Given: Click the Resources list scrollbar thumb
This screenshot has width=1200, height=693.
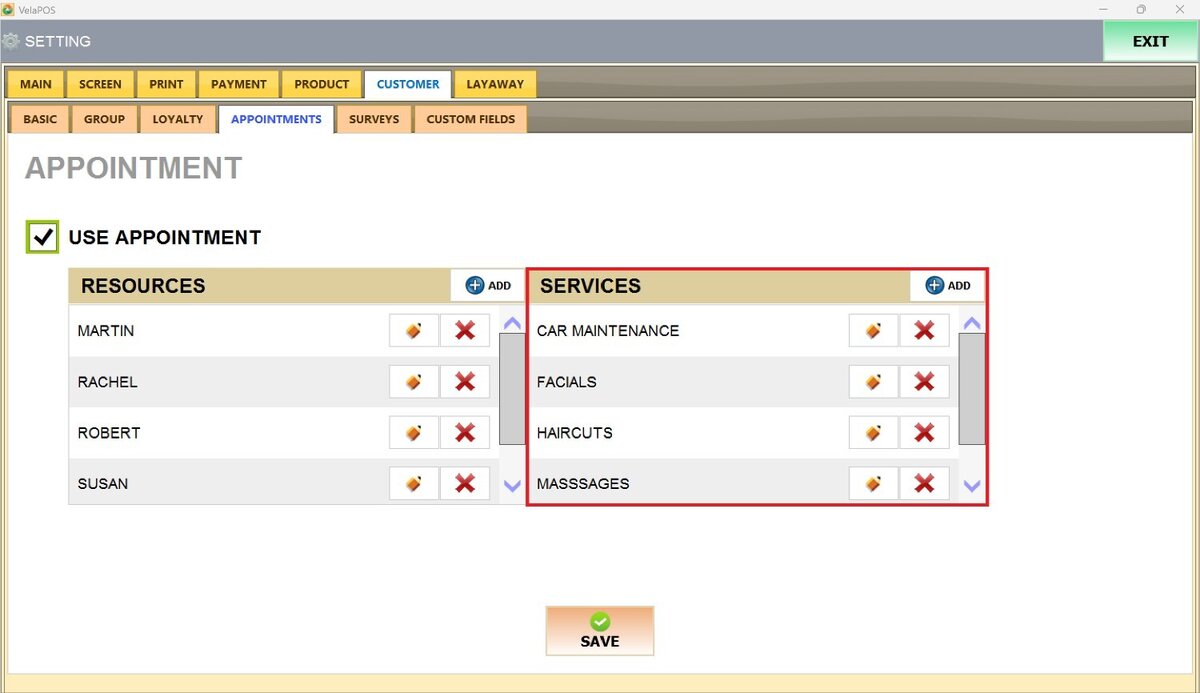Looking at the screenshot, I should pyautogui.click(x=512, y=389).
